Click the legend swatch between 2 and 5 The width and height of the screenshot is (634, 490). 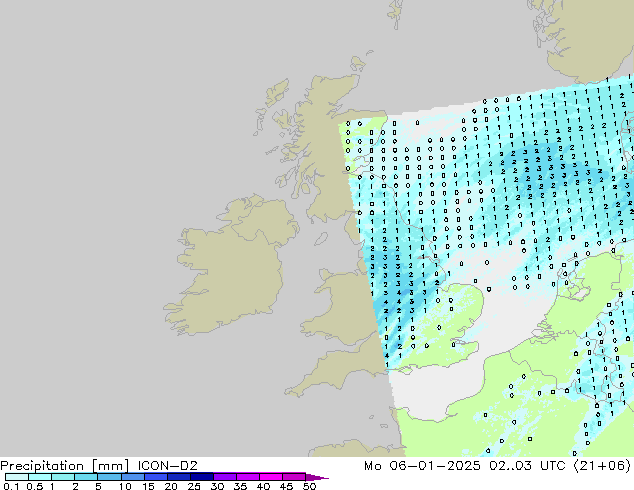click(86, 477)
